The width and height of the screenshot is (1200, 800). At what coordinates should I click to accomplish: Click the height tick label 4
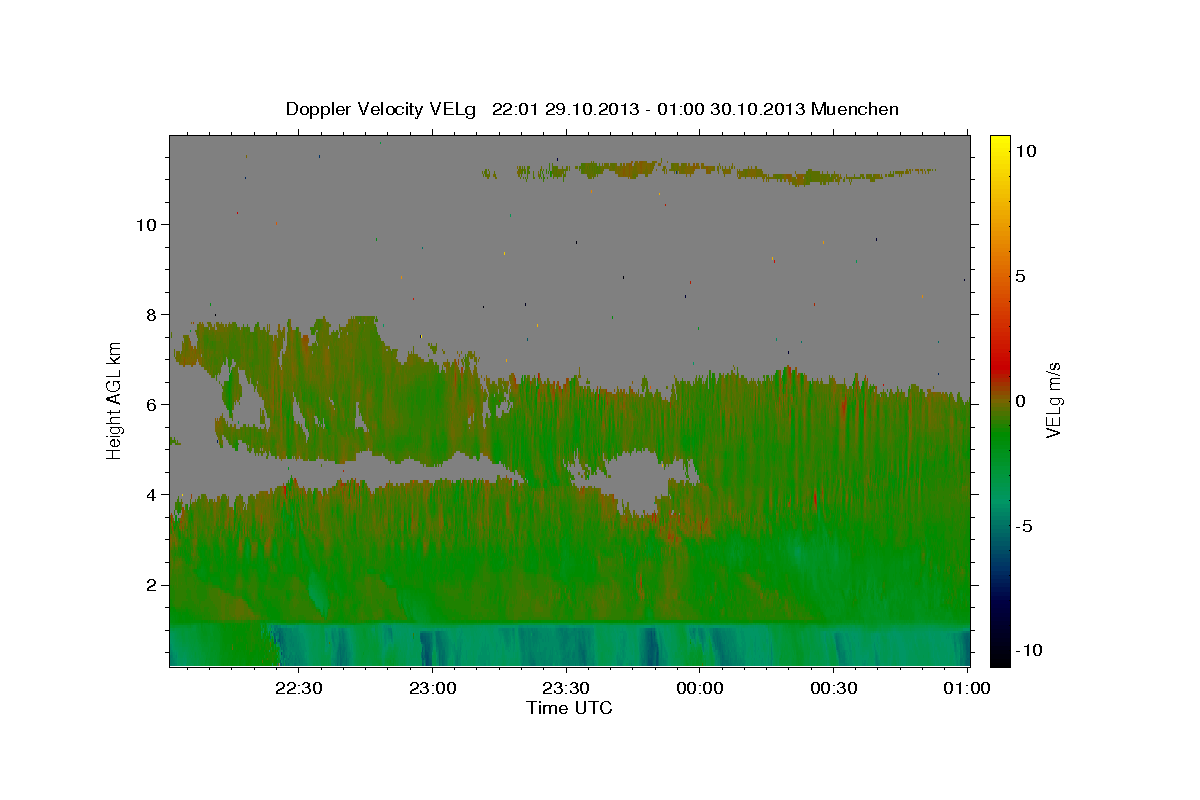click(x=150, y=494)
